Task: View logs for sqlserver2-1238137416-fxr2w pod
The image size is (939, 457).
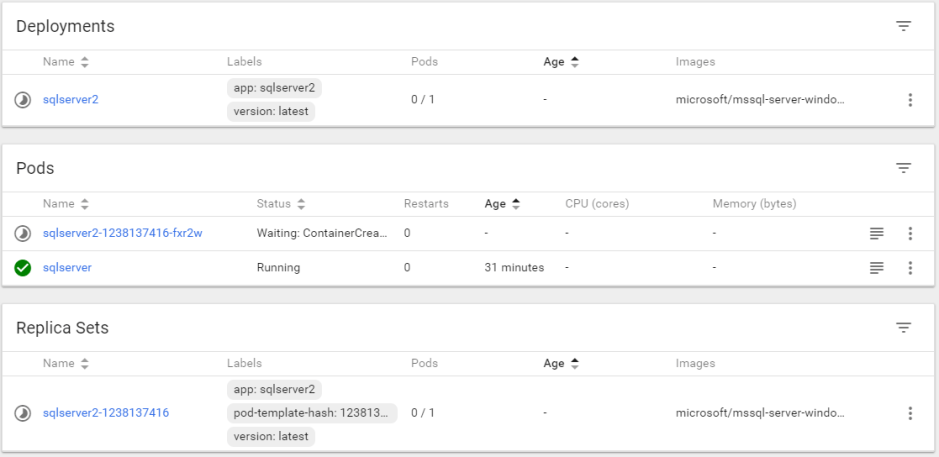Action: point(876,233)
